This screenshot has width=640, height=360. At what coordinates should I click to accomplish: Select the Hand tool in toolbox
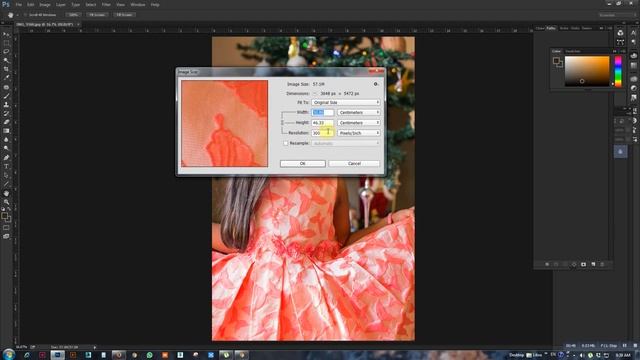(6, 193)
